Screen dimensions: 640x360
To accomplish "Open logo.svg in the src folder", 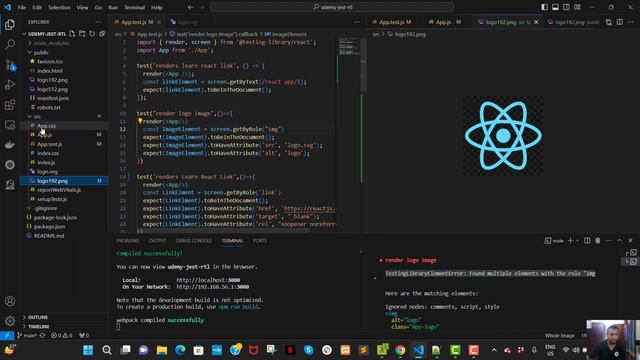I will 47,171.
